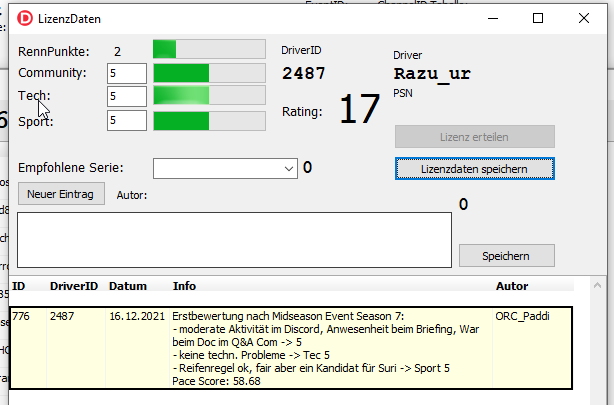Viewport: 614px width, 405px height.
Task: Focus the Sport score input field
Action: point(127,120)
